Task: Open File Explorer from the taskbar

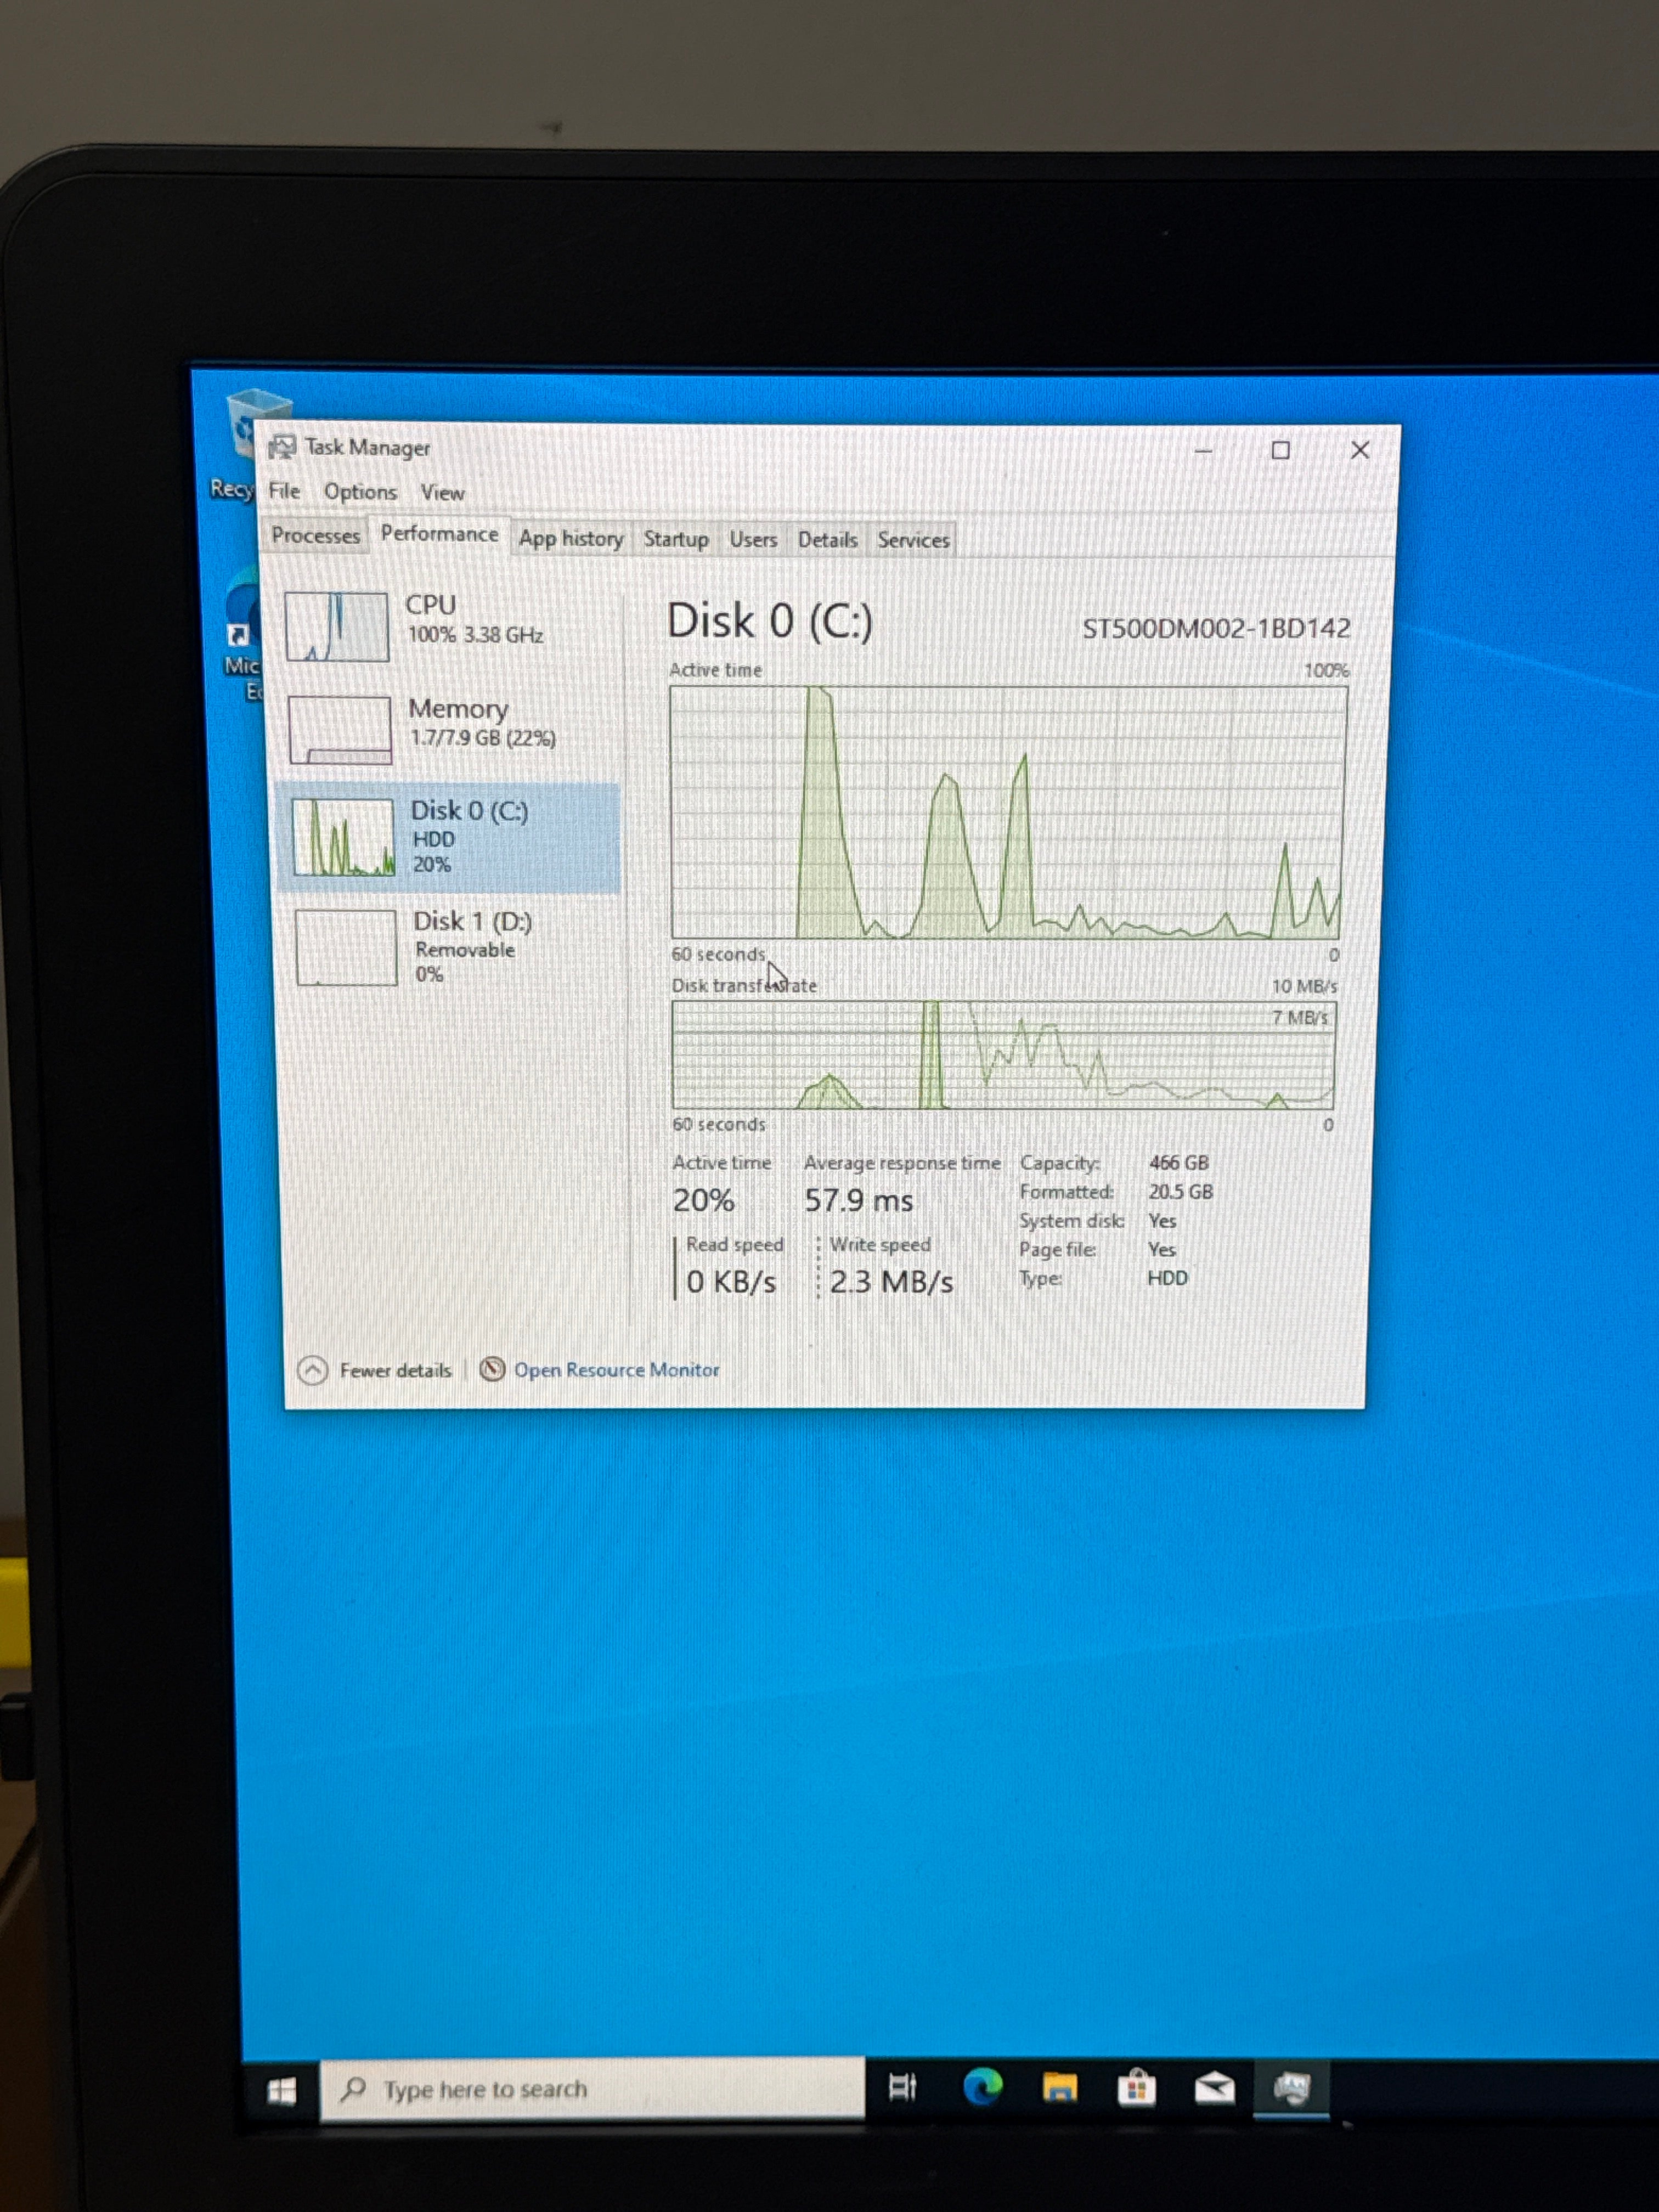Action: tap(1060, 2087)
